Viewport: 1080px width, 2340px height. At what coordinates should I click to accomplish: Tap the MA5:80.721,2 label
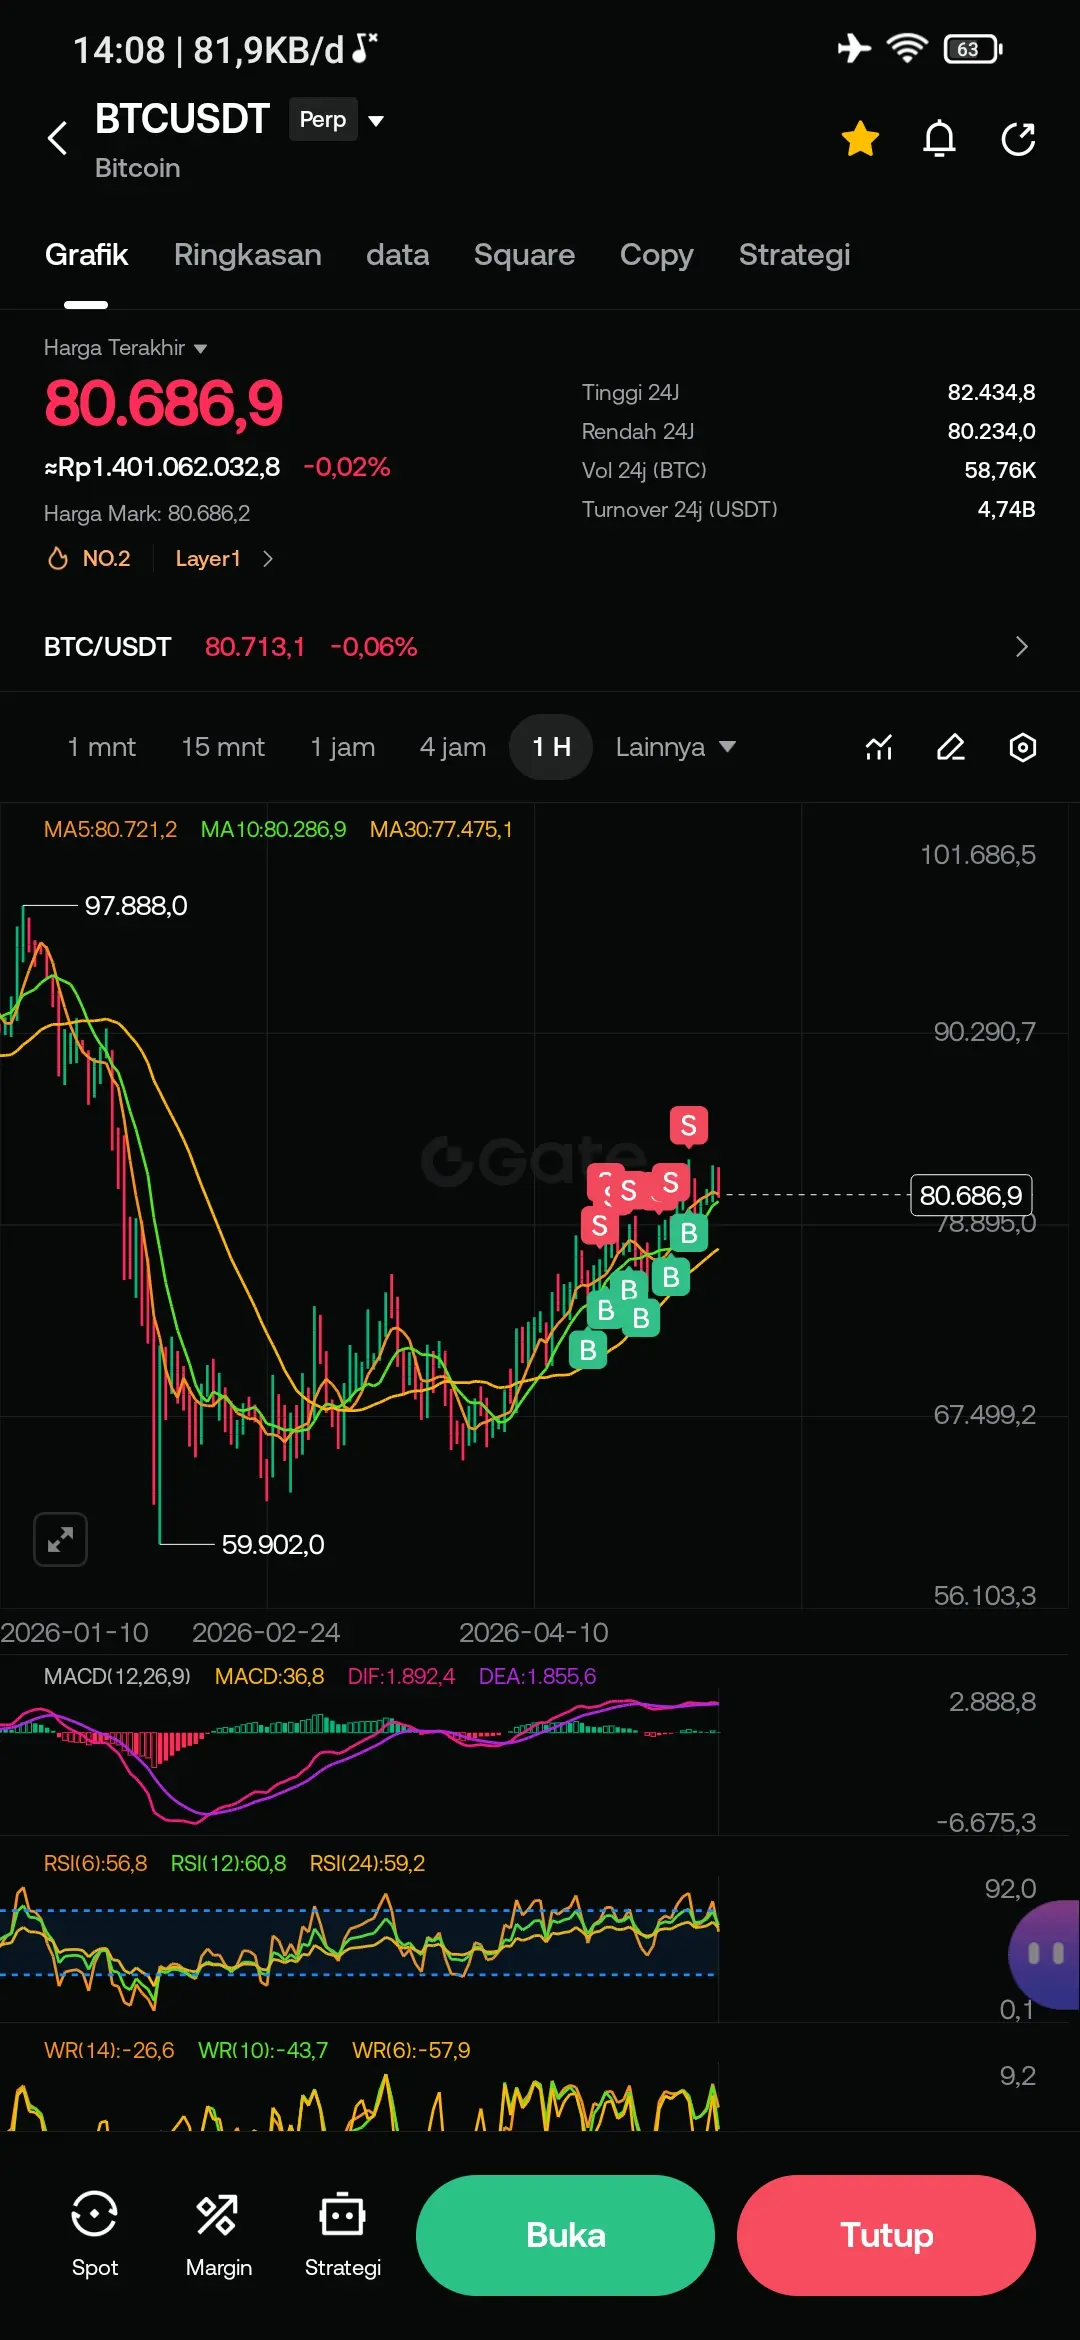(x=110, y=829)
